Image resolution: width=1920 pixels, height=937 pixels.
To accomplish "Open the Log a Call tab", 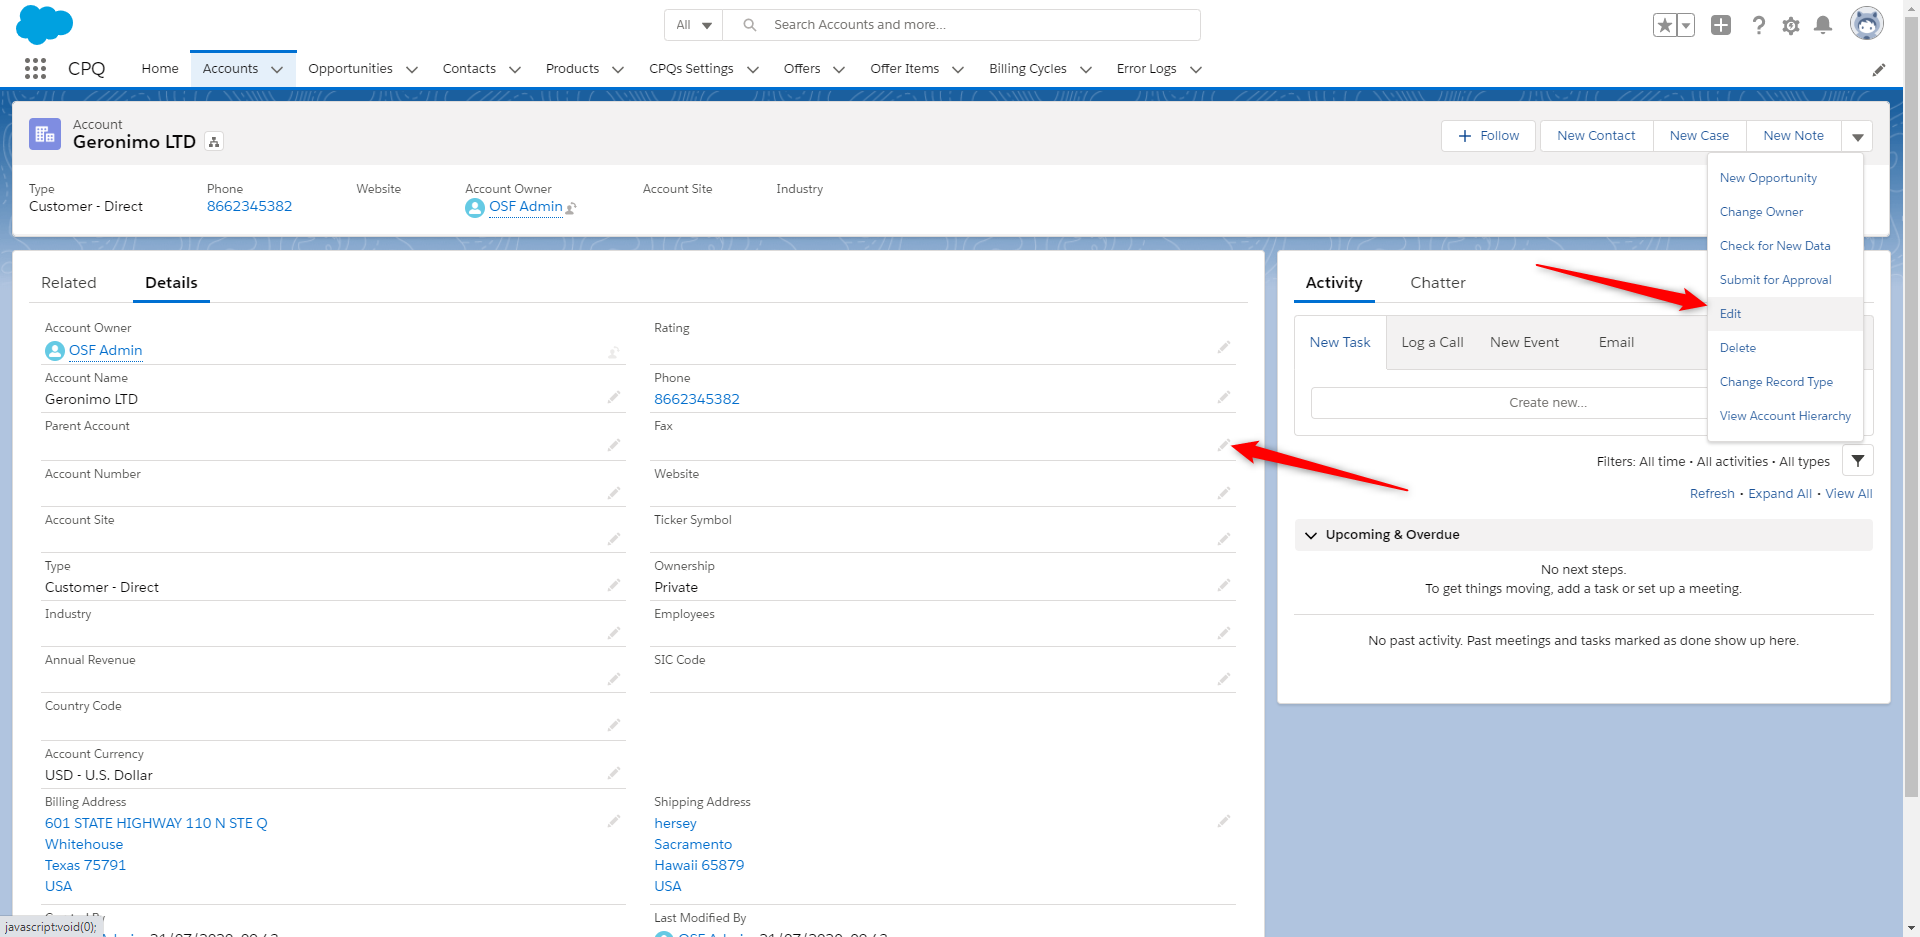I will pyautogui.click(x=1432, y=342).
